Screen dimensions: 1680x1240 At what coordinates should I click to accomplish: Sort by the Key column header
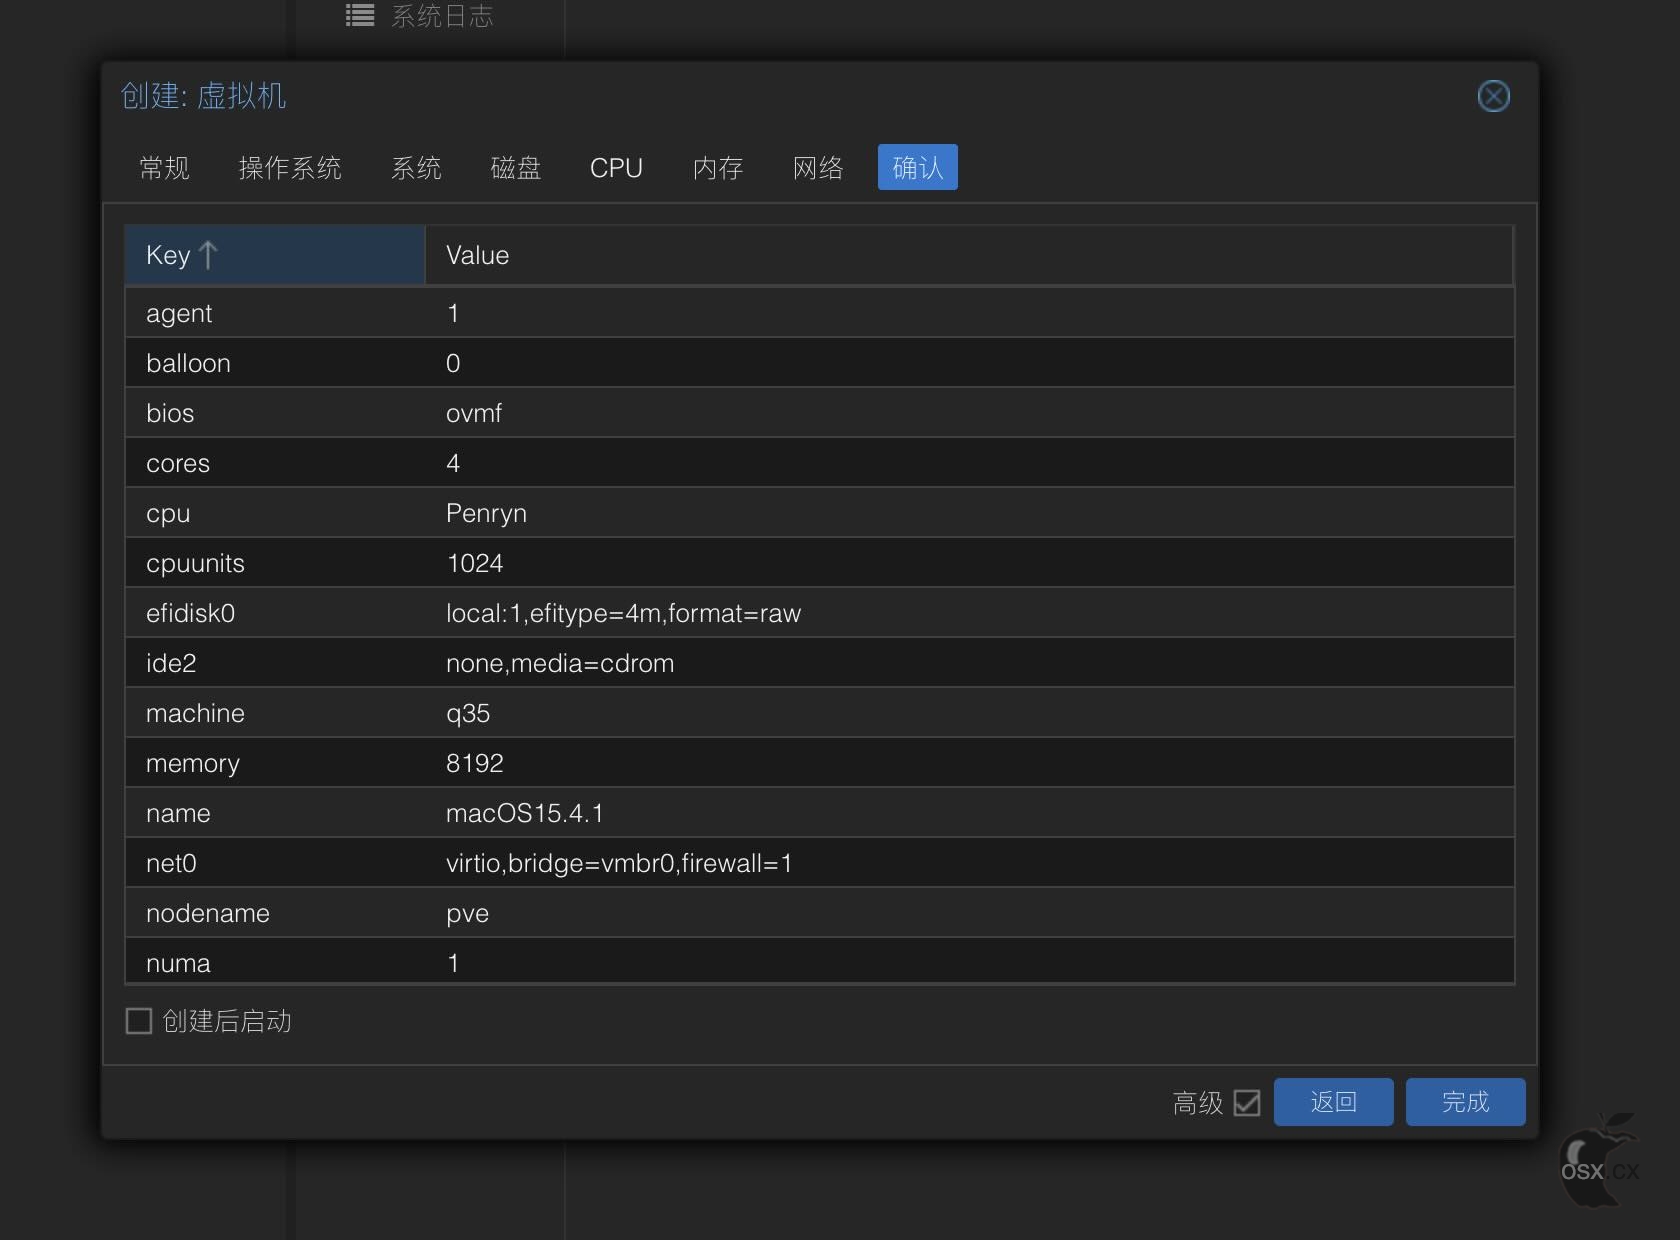[274, 255]
